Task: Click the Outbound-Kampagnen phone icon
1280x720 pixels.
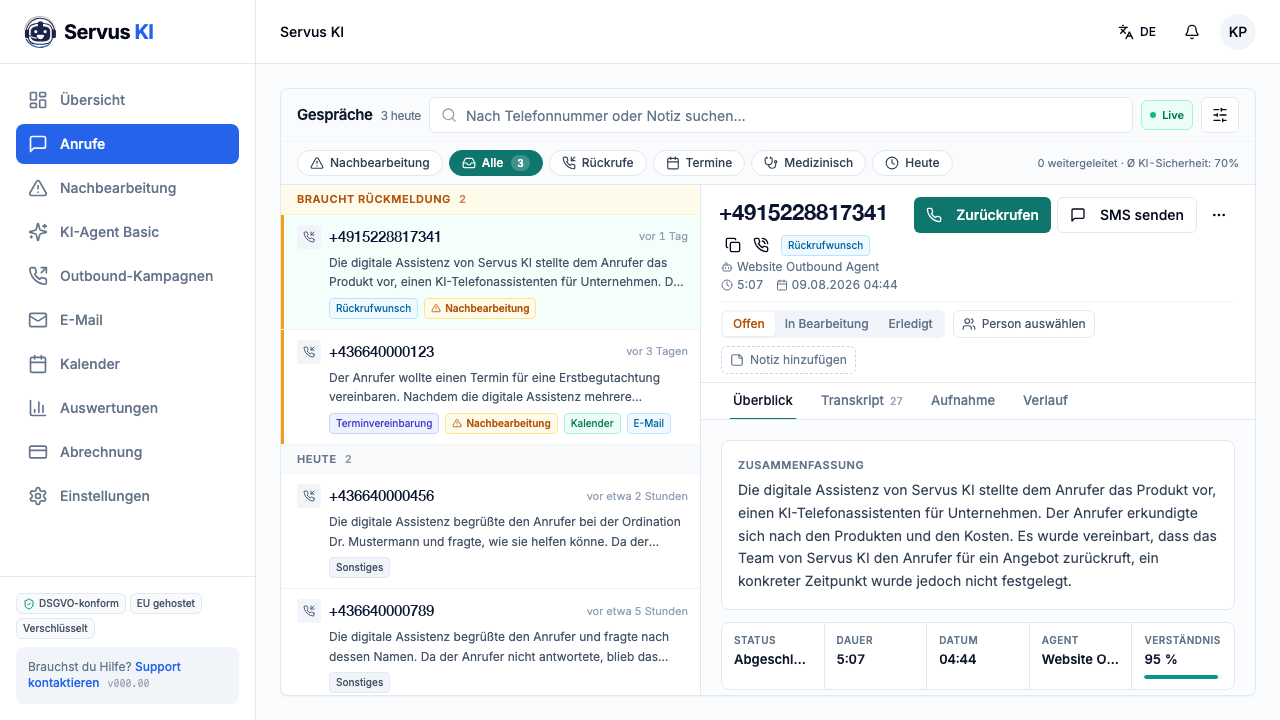Action: point(38,276)
